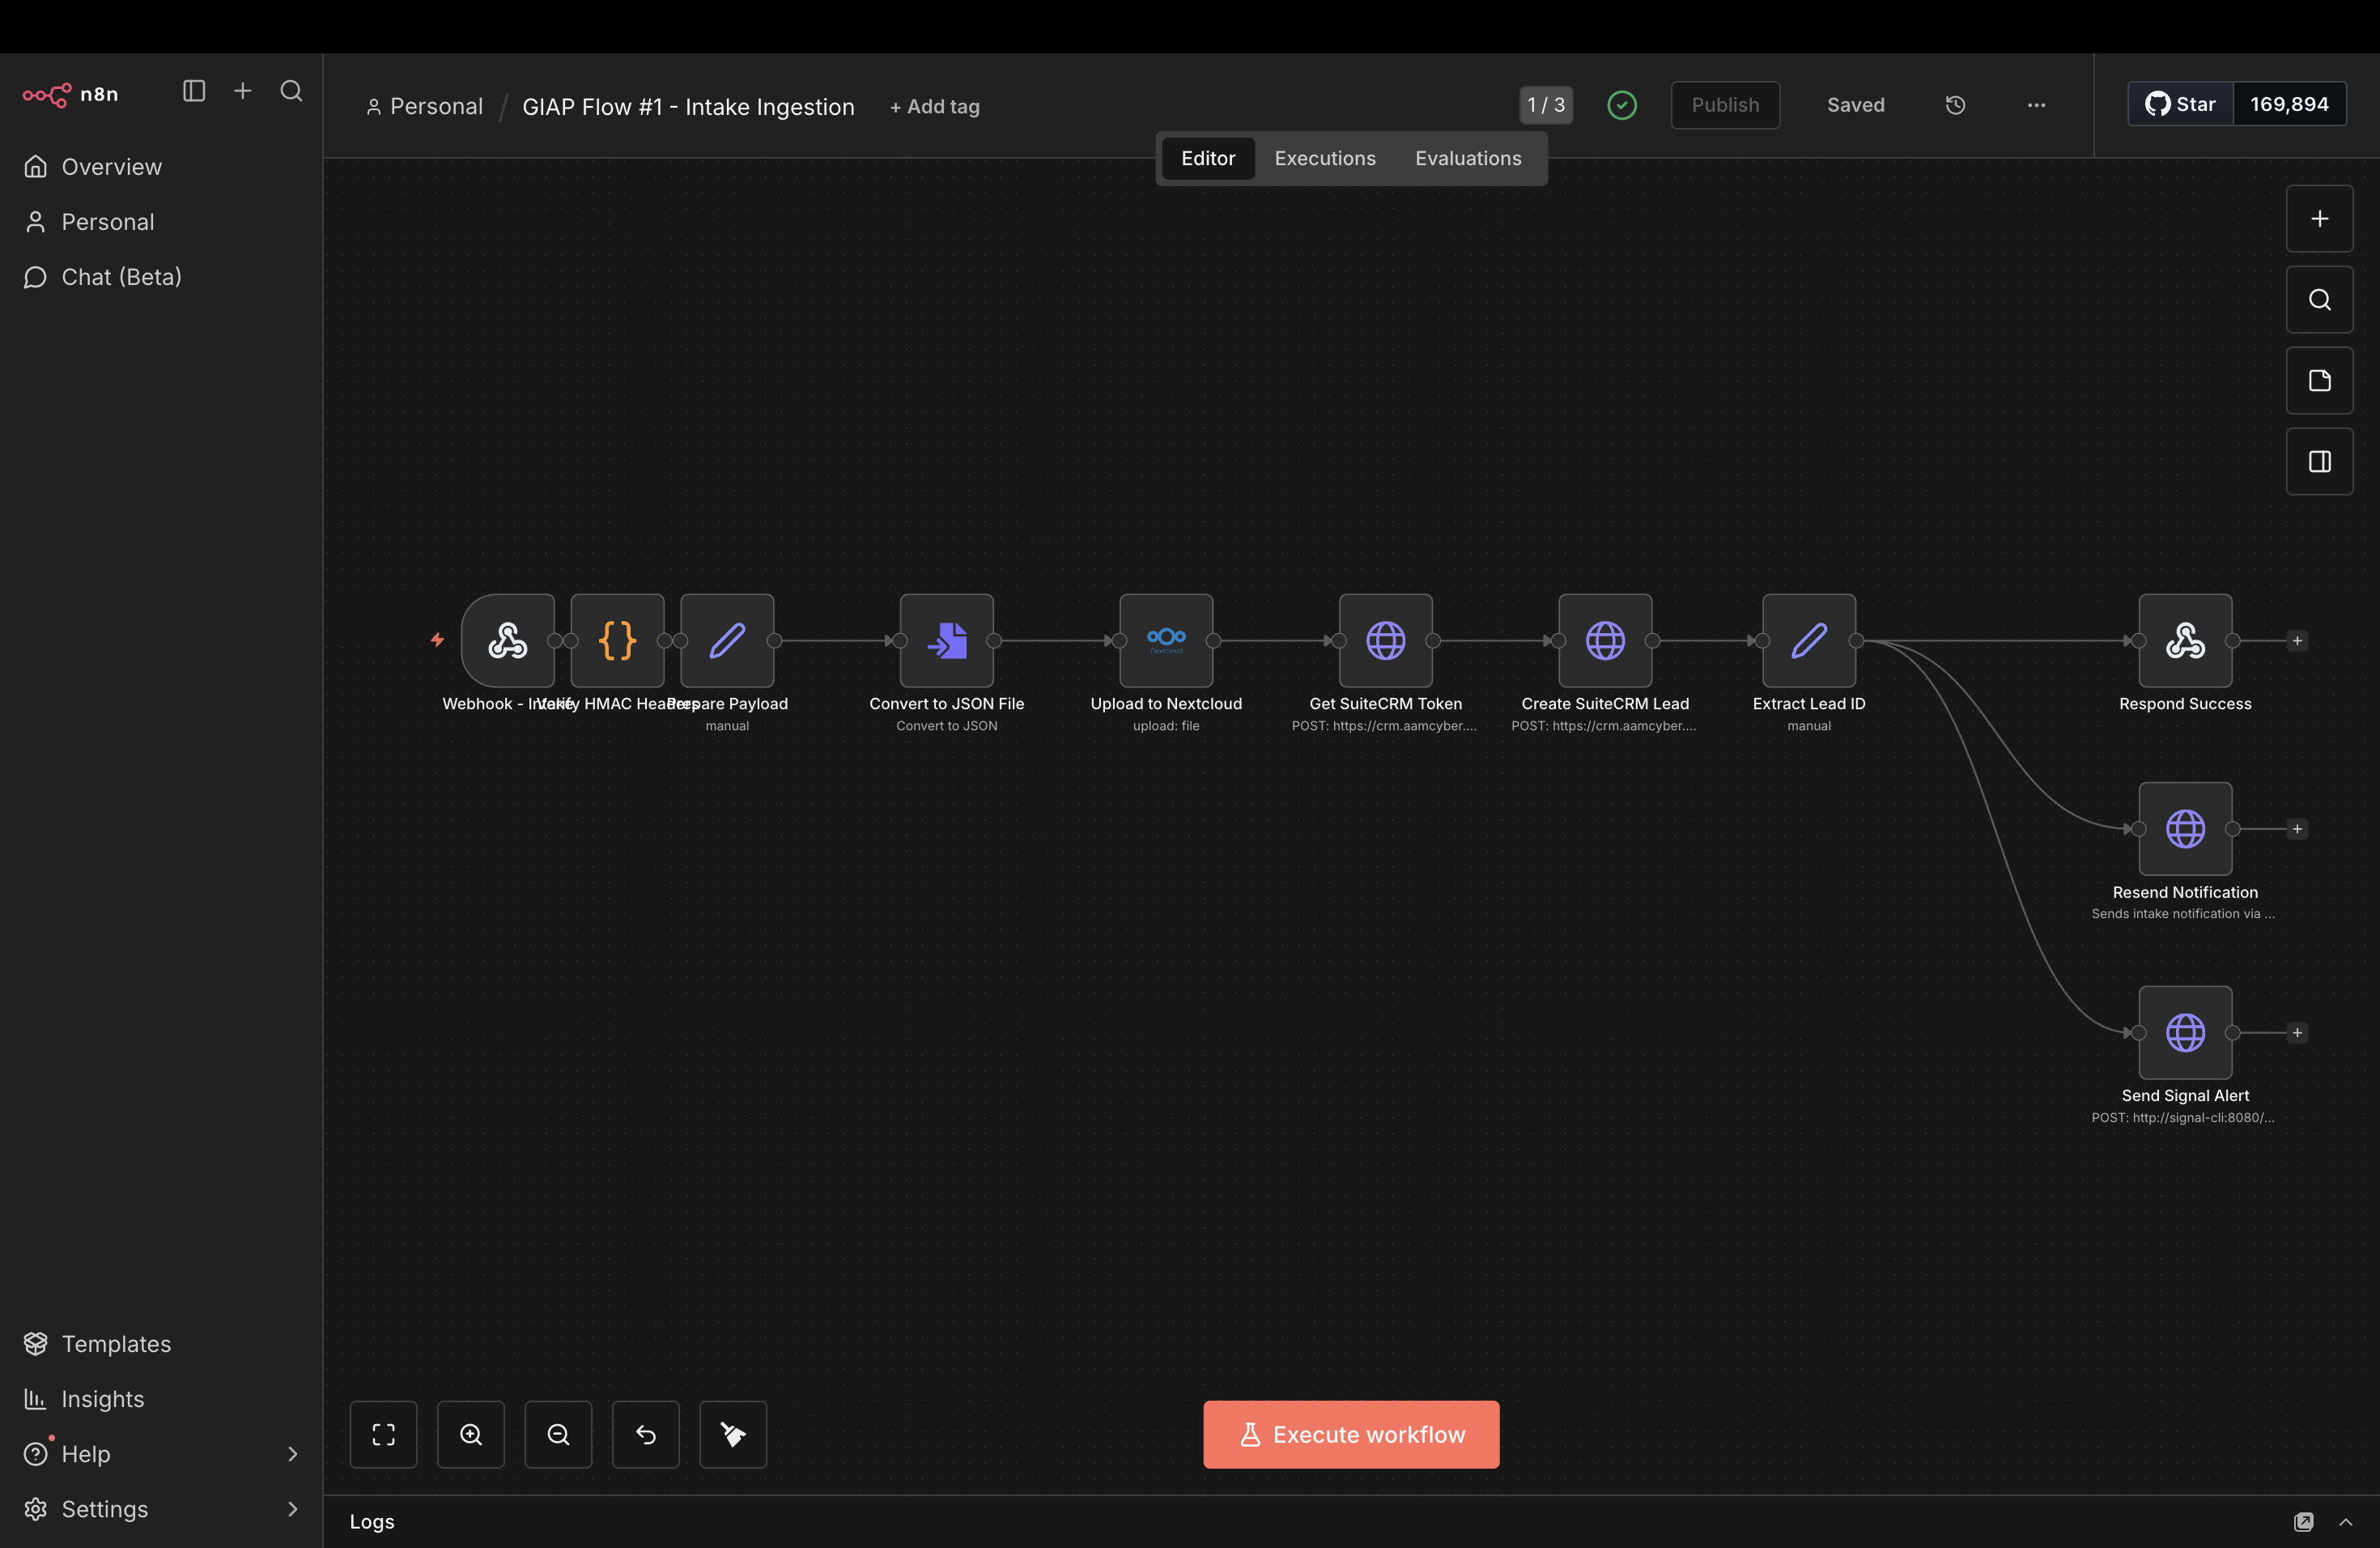Expand the Settings submenu
Viewport: 2380px width, 1548px height.
[292, 1509]
